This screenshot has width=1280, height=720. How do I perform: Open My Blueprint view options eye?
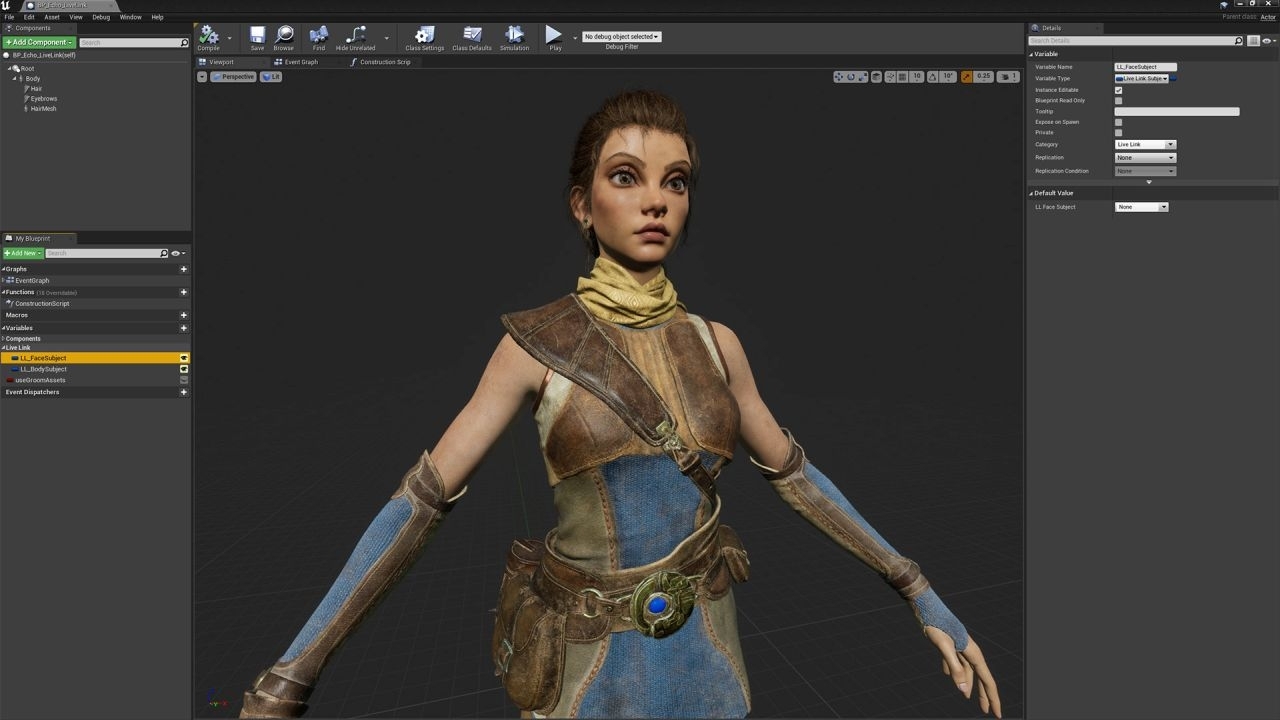click(x=177, y=253)
